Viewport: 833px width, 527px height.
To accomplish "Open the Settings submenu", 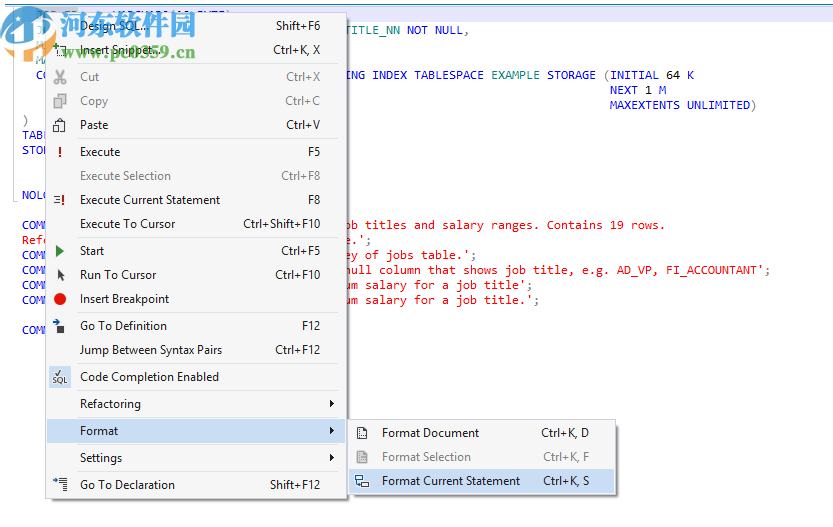I will coord(196,458).
